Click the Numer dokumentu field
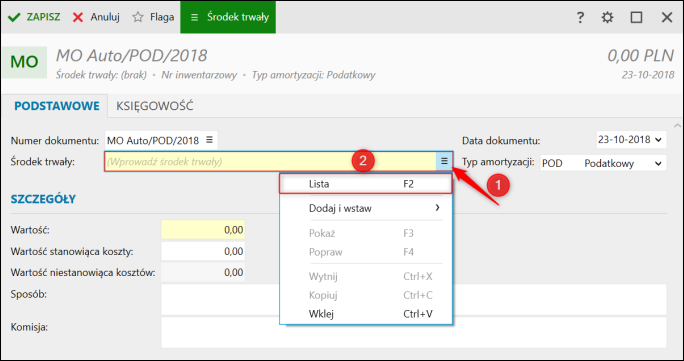The height and width of the screenshot is (361, 684). click(x=161, y=140)
